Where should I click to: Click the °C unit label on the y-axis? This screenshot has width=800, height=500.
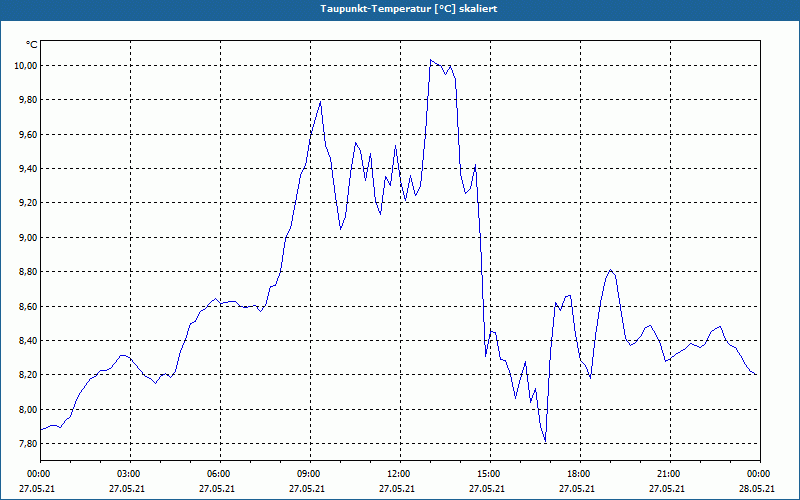coord(31,45)
